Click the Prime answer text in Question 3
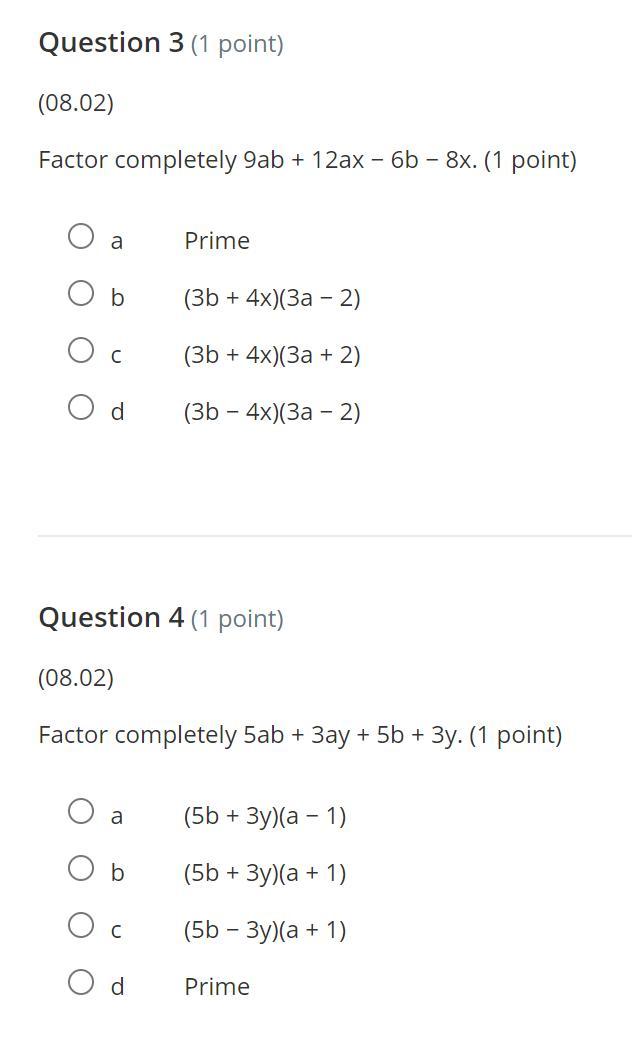This screenshot has width=632, height=1046. pos(216,241)
